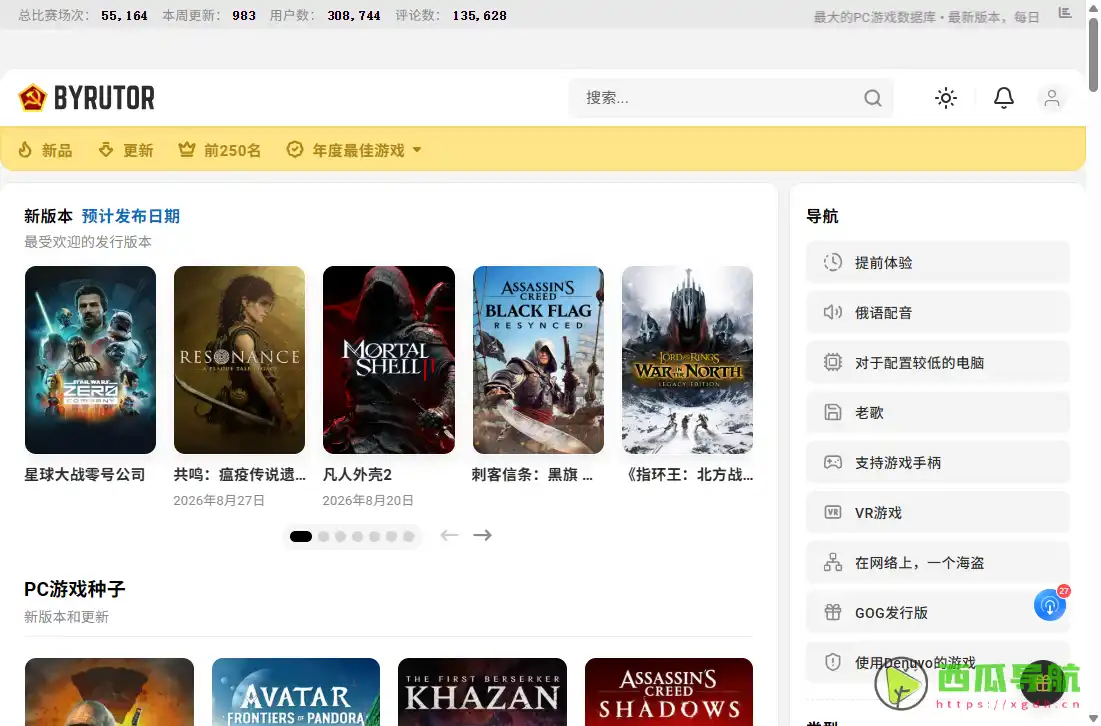Image resolution: width=1101 pixels, height=726 pixels.
Task: Open 提前体验 navigation item
Action: tap(937, 263)
